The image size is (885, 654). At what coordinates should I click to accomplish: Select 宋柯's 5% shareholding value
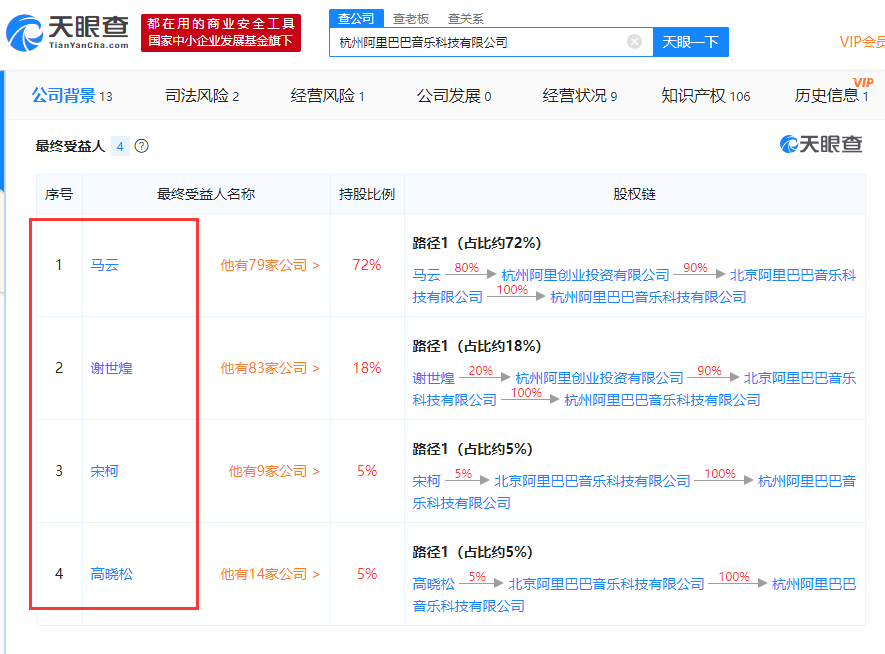click(367, 471)
